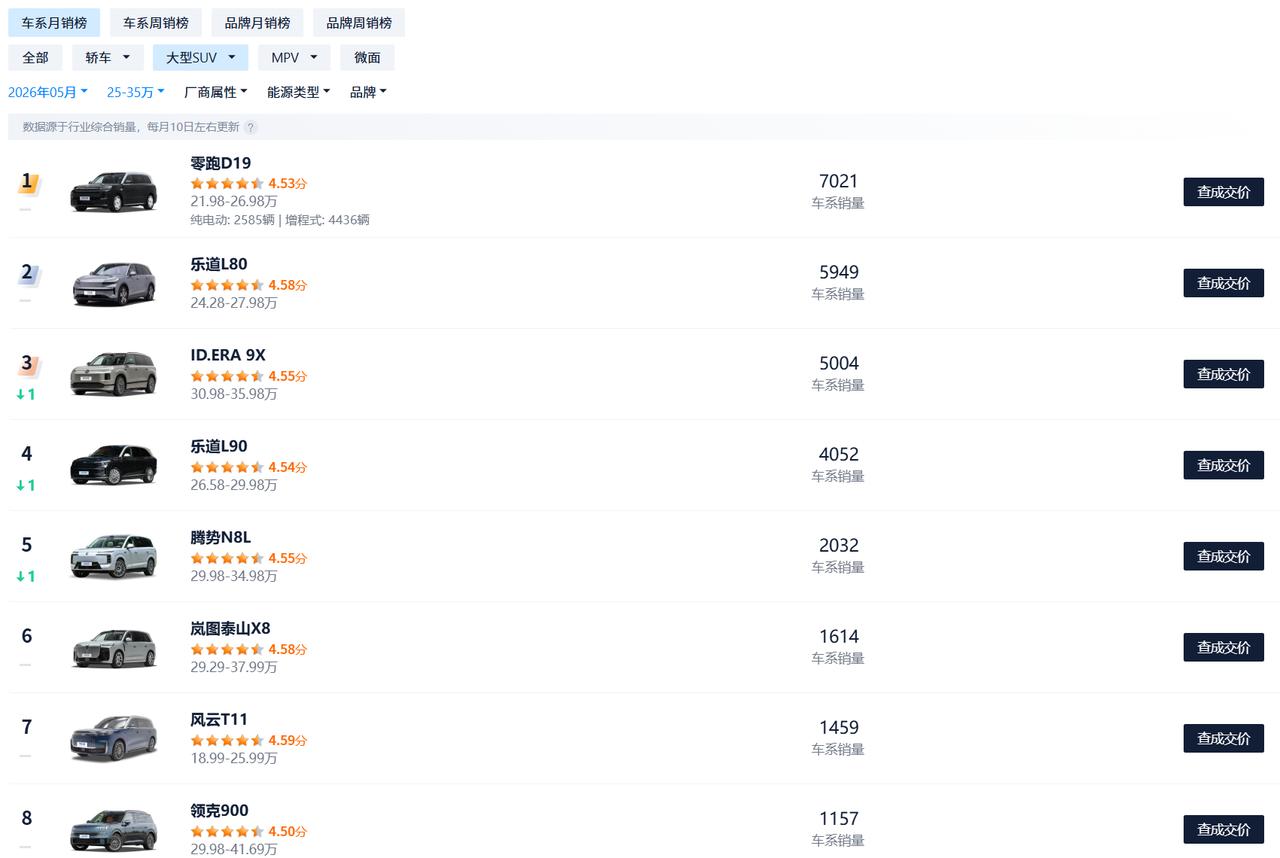Click rank 2 medal badge
This screenshot has height=858, width=1280.
tap(28, 274)
